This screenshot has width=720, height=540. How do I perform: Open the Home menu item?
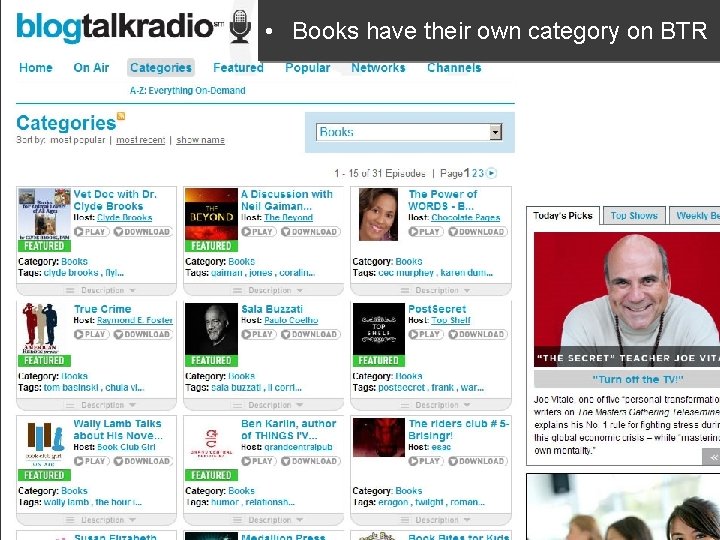(x=36, y=68)
